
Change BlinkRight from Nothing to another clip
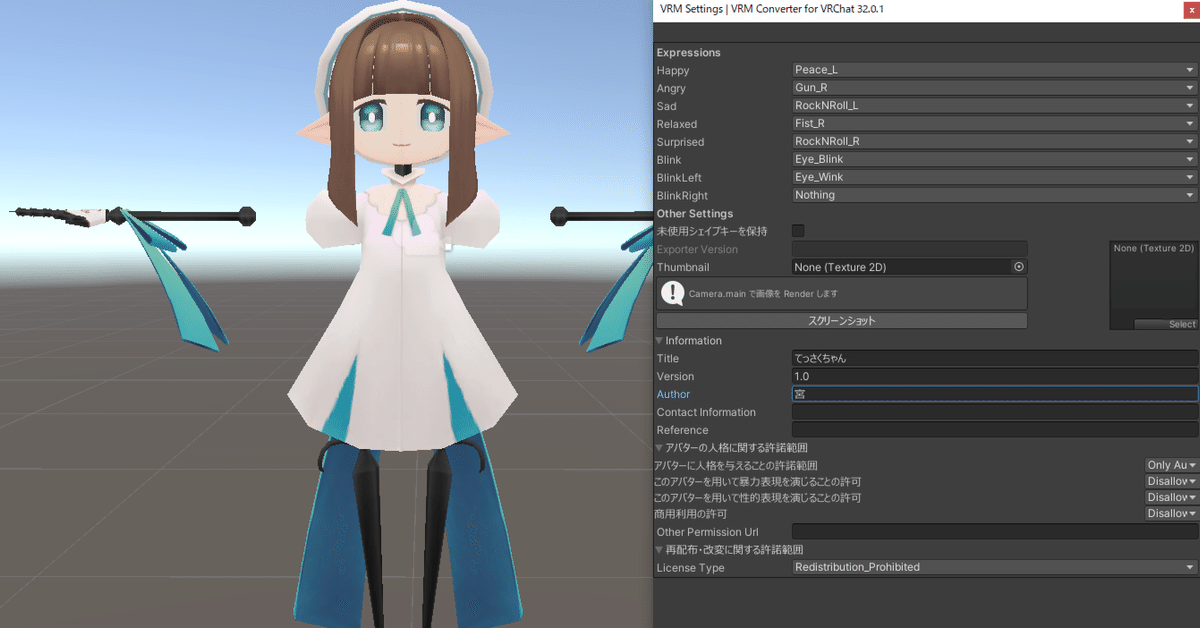click(990, 194)
